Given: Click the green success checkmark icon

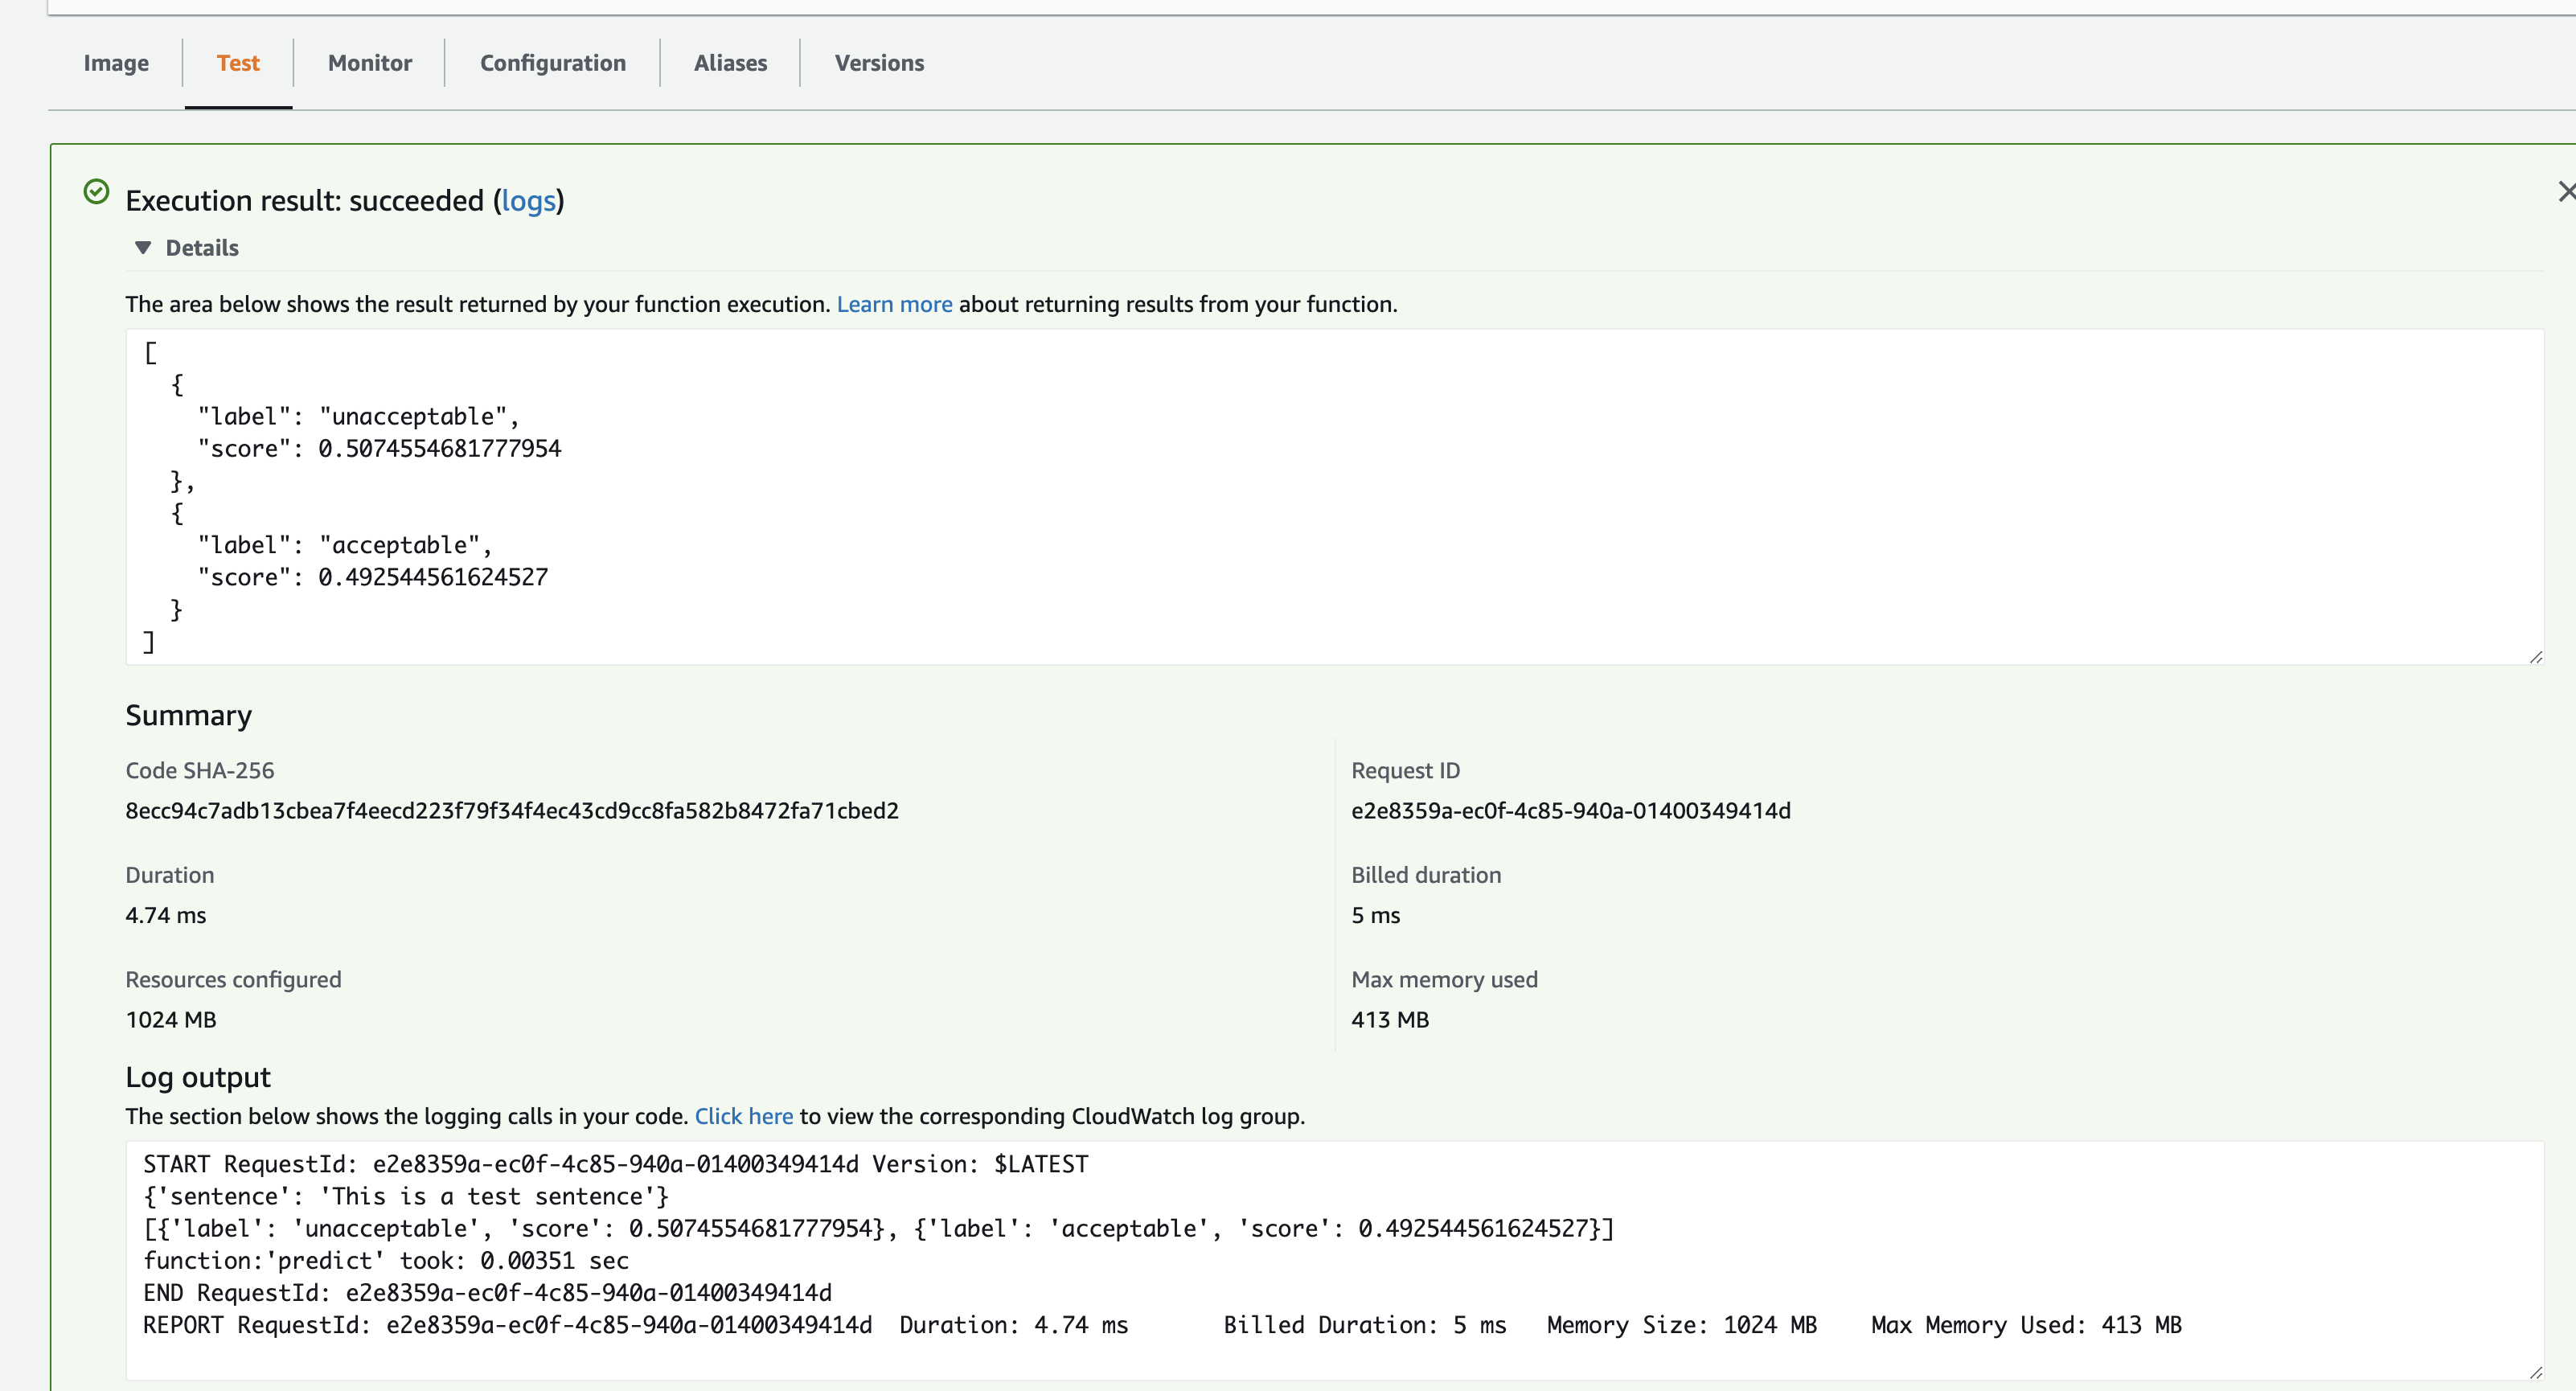Looking at the screenshot, I should click(97, 191).
